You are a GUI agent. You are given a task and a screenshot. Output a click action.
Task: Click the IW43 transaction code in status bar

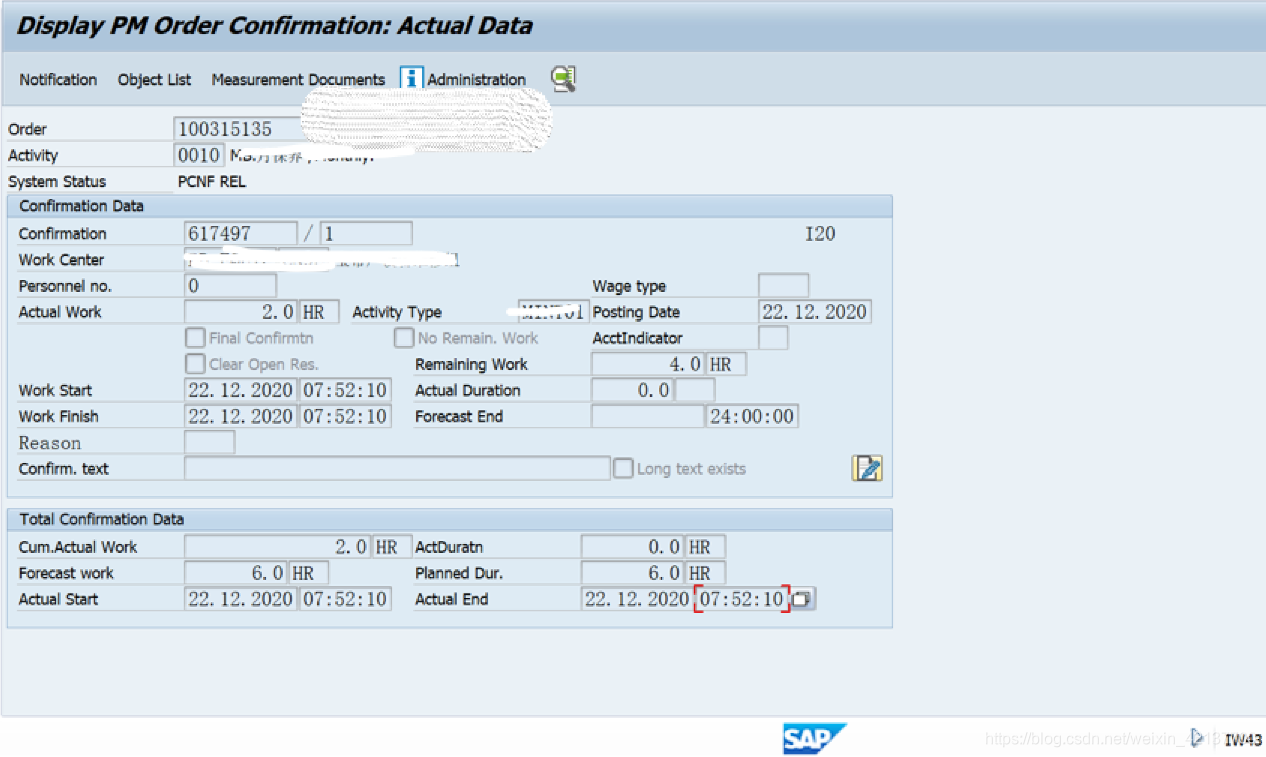1244,740
